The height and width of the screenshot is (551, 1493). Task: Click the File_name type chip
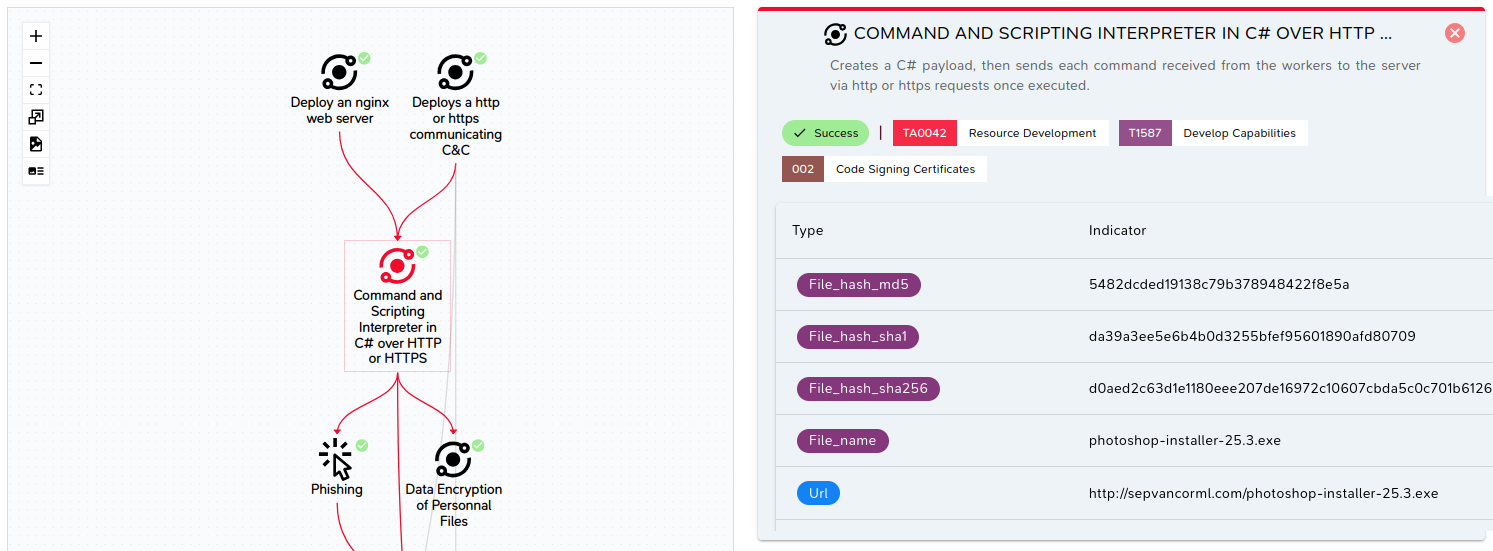pyautogui.click(x=842, y=440)
